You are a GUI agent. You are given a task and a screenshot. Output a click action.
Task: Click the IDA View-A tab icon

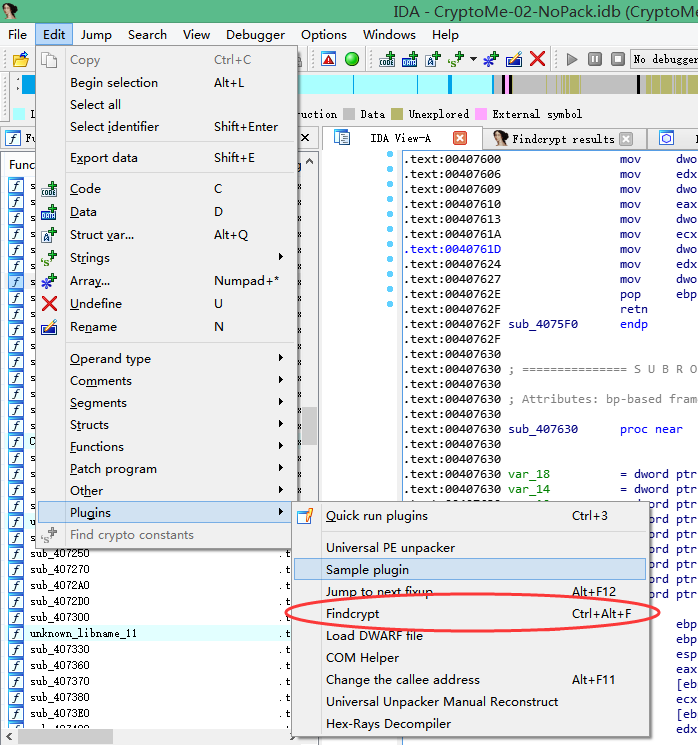342,138
